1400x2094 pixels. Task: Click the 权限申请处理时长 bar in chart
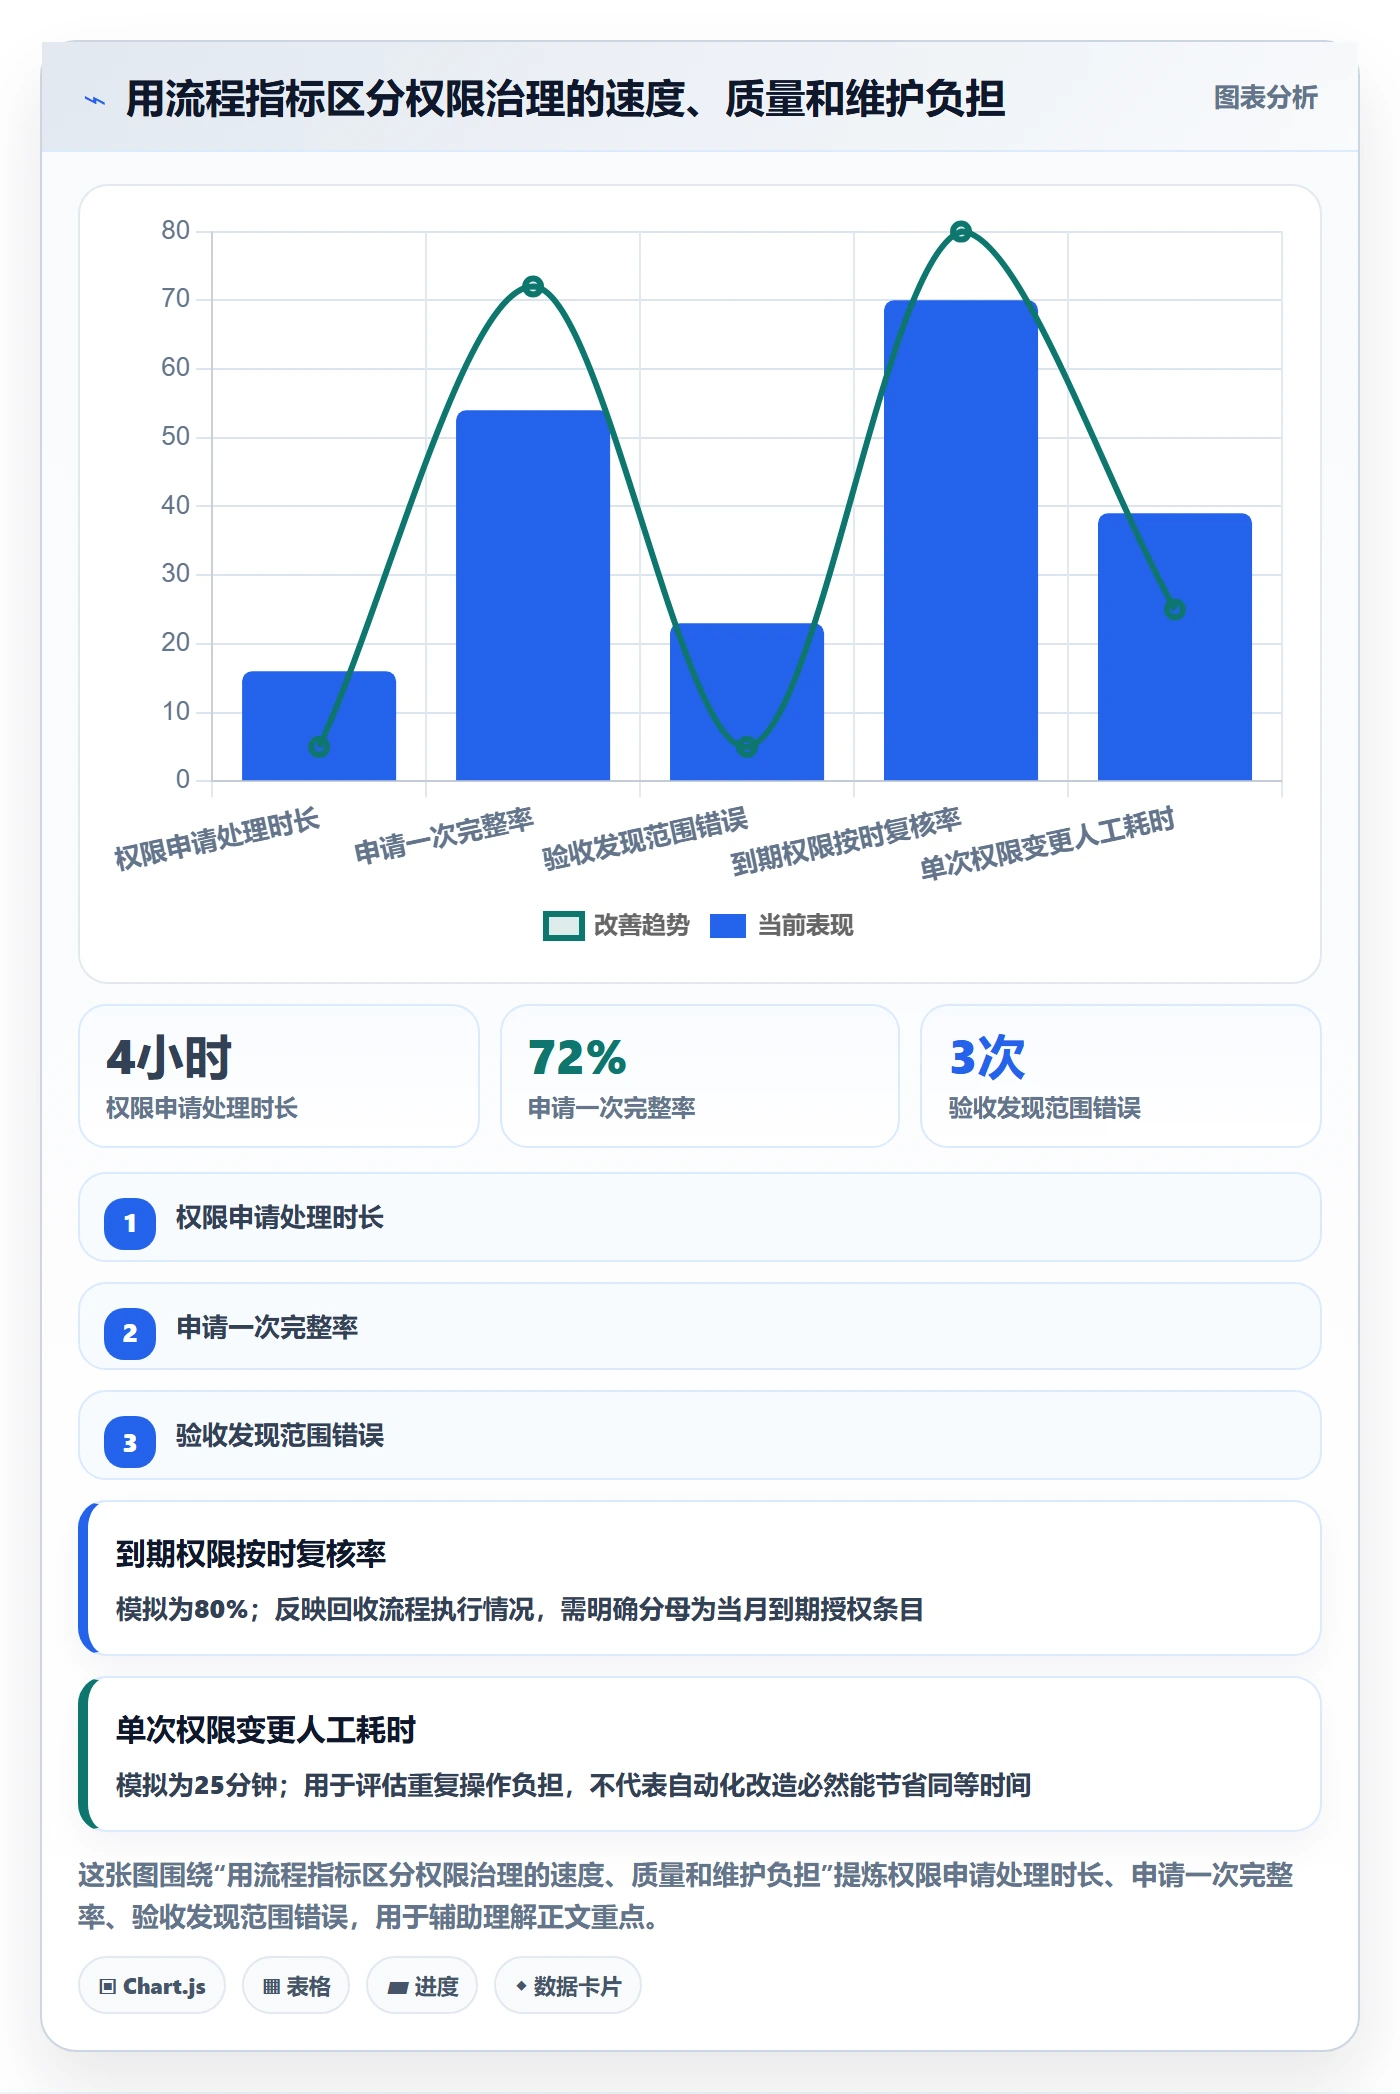point(319,725)
